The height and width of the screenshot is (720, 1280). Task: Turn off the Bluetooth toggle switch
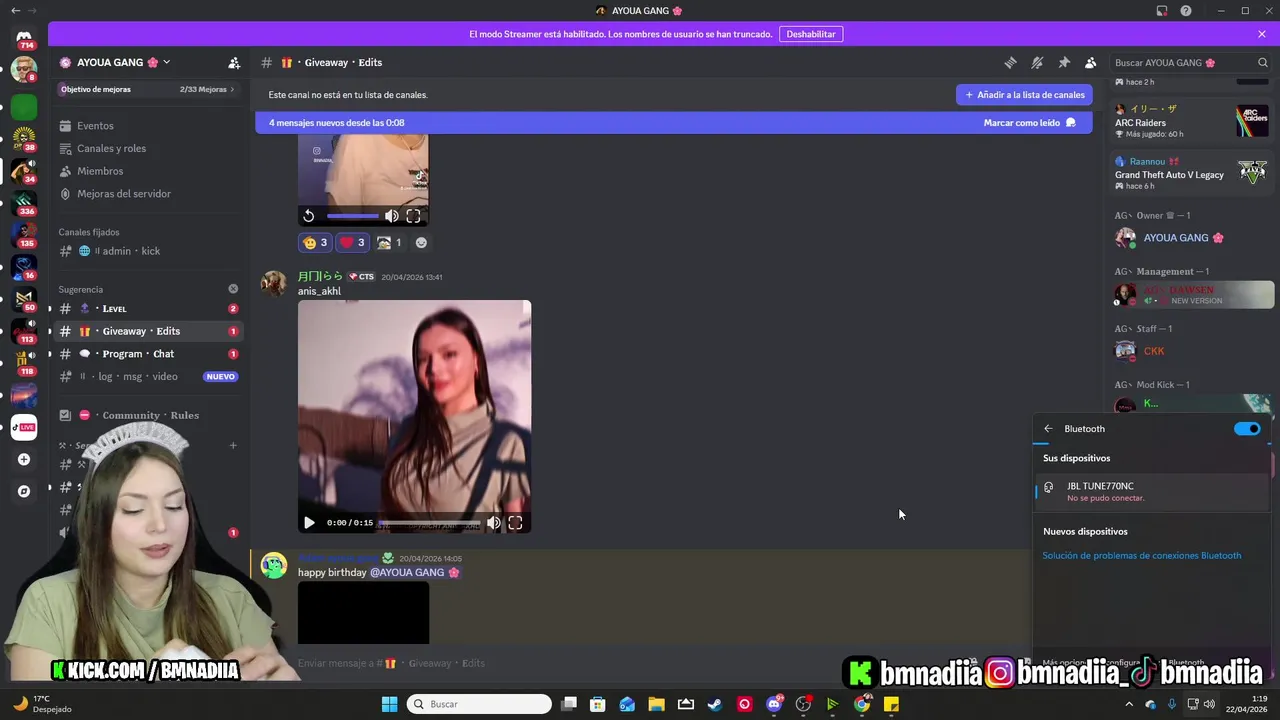point(1247,429)
